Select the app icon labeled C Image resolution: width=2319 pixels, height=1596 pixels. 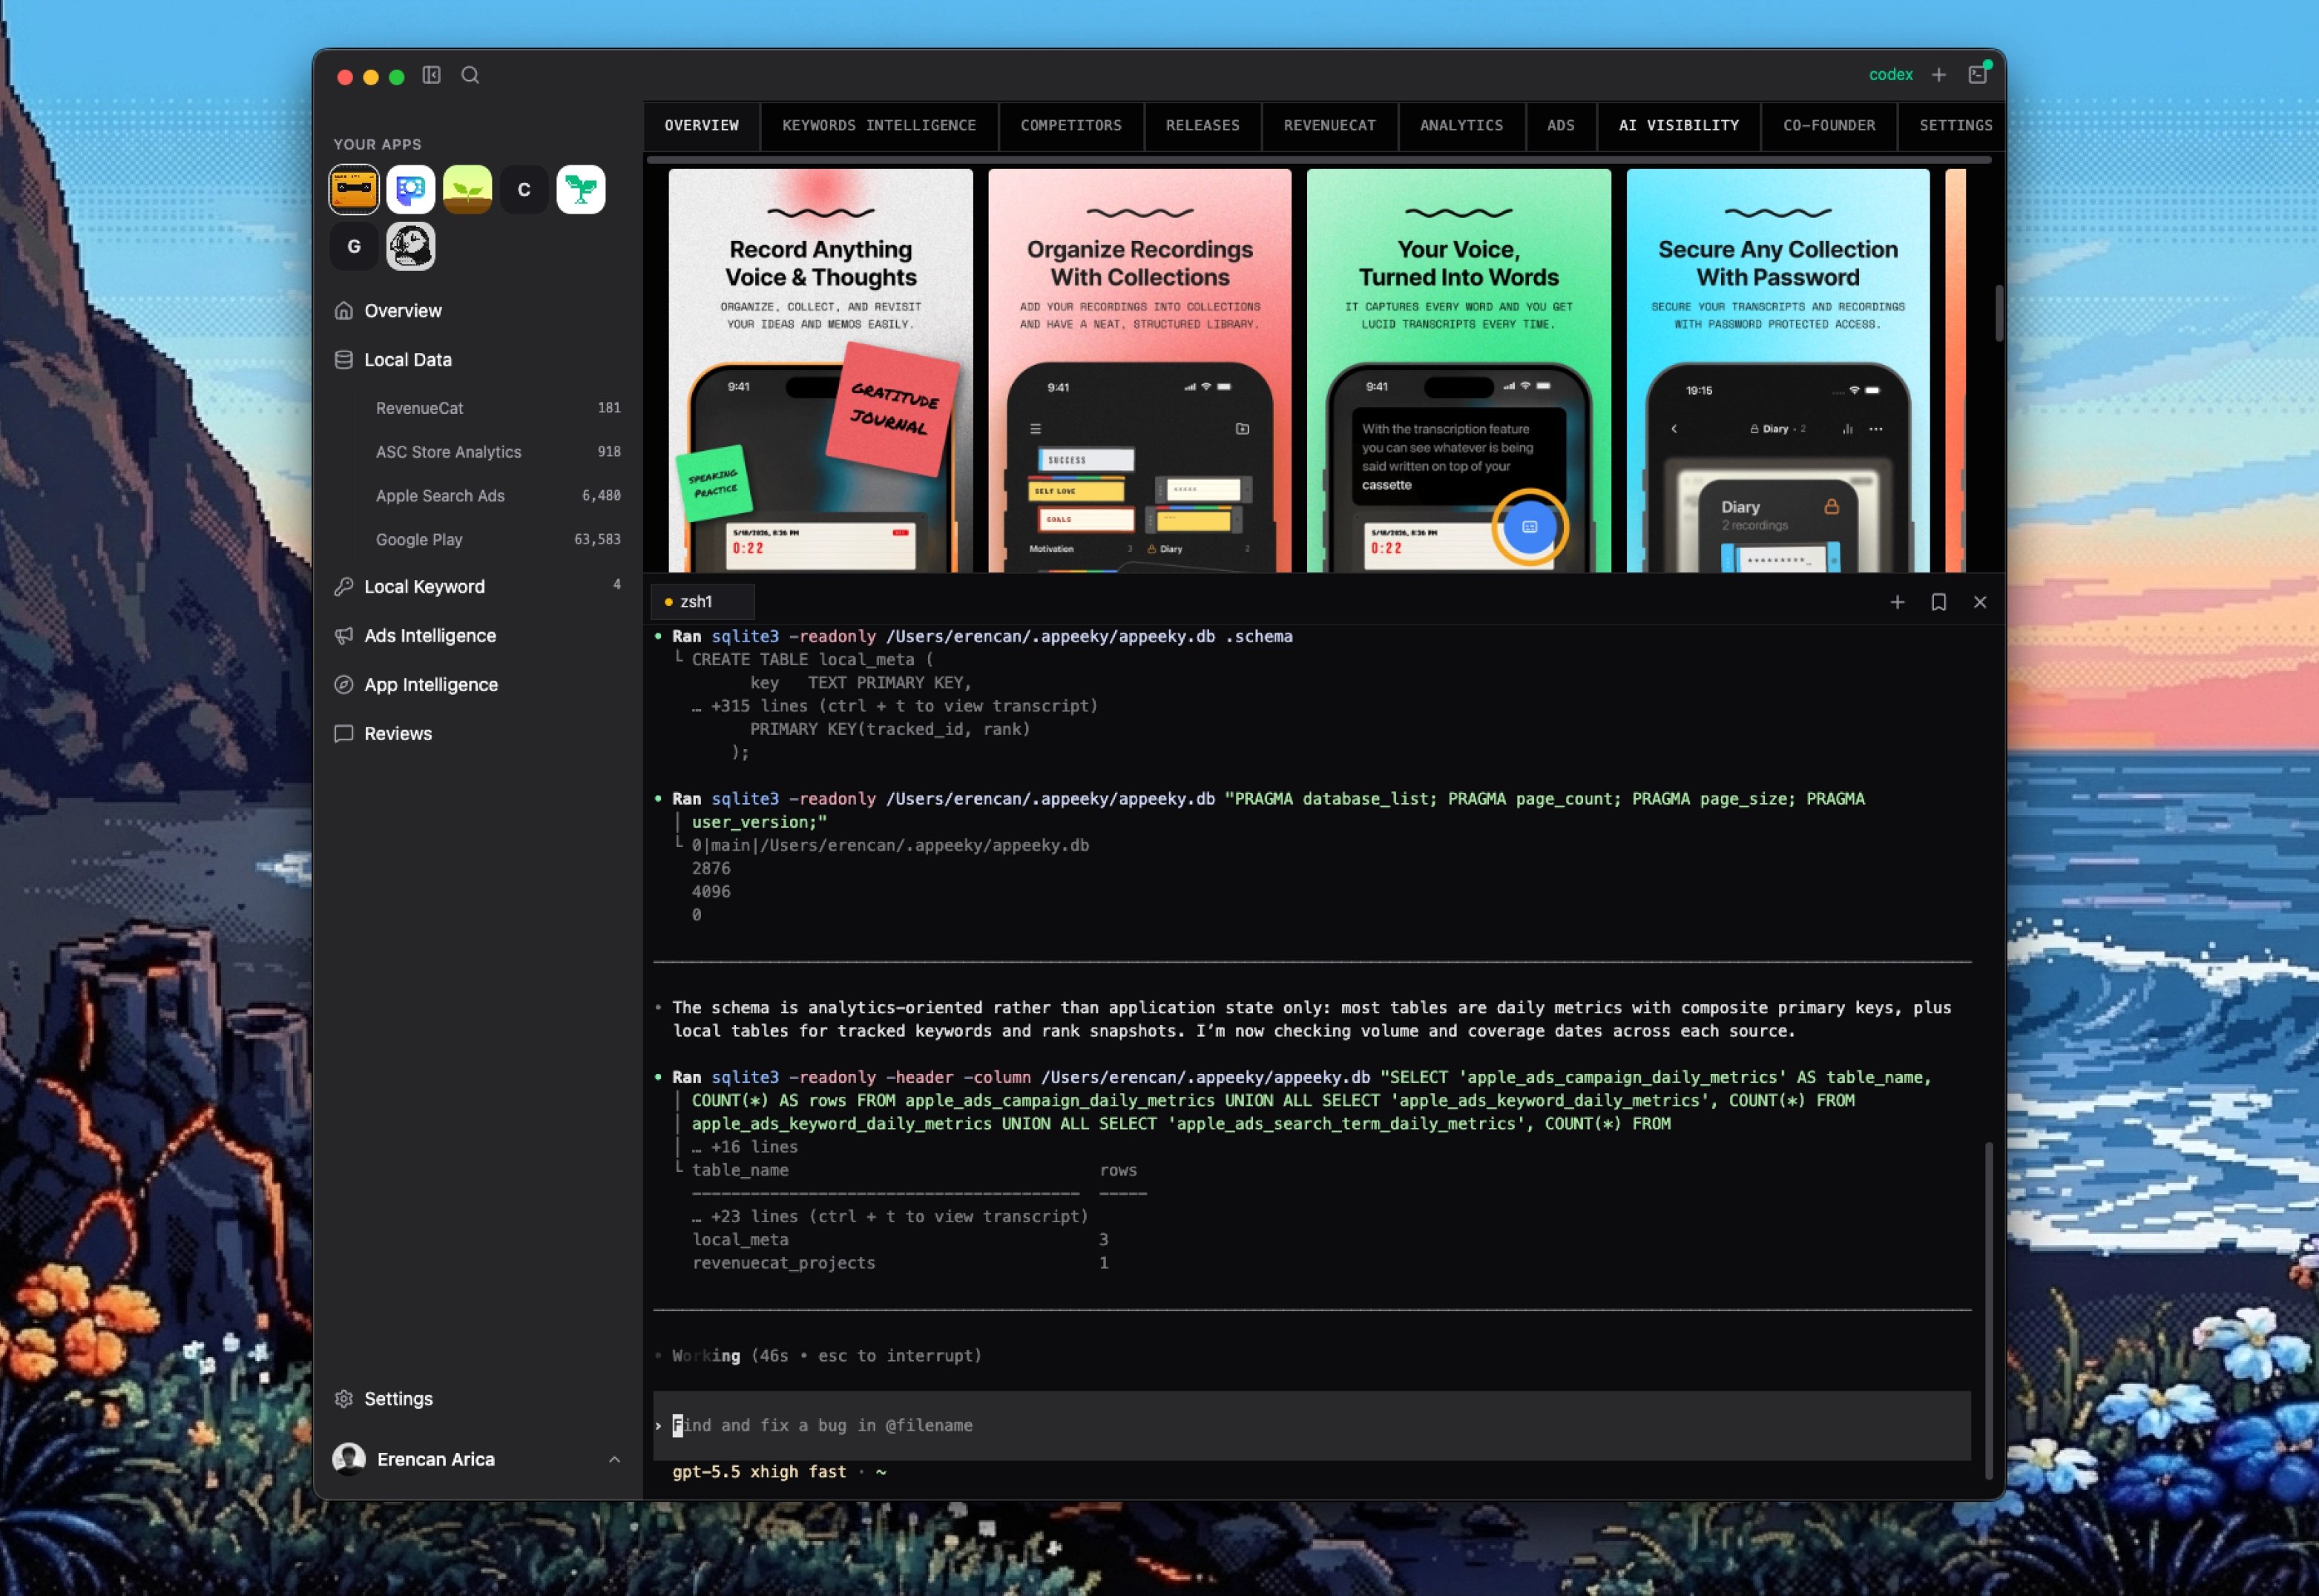[524, 189]
